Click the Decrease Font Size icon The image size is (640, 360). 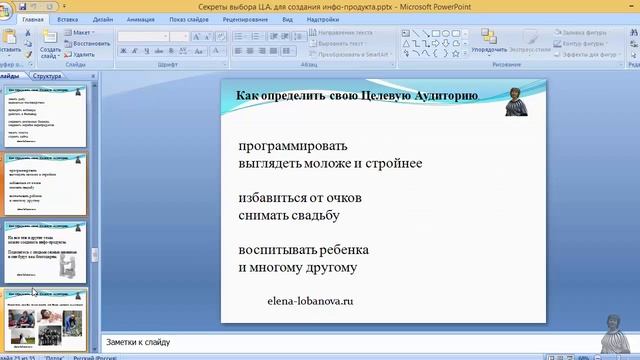tap(208, 37)
